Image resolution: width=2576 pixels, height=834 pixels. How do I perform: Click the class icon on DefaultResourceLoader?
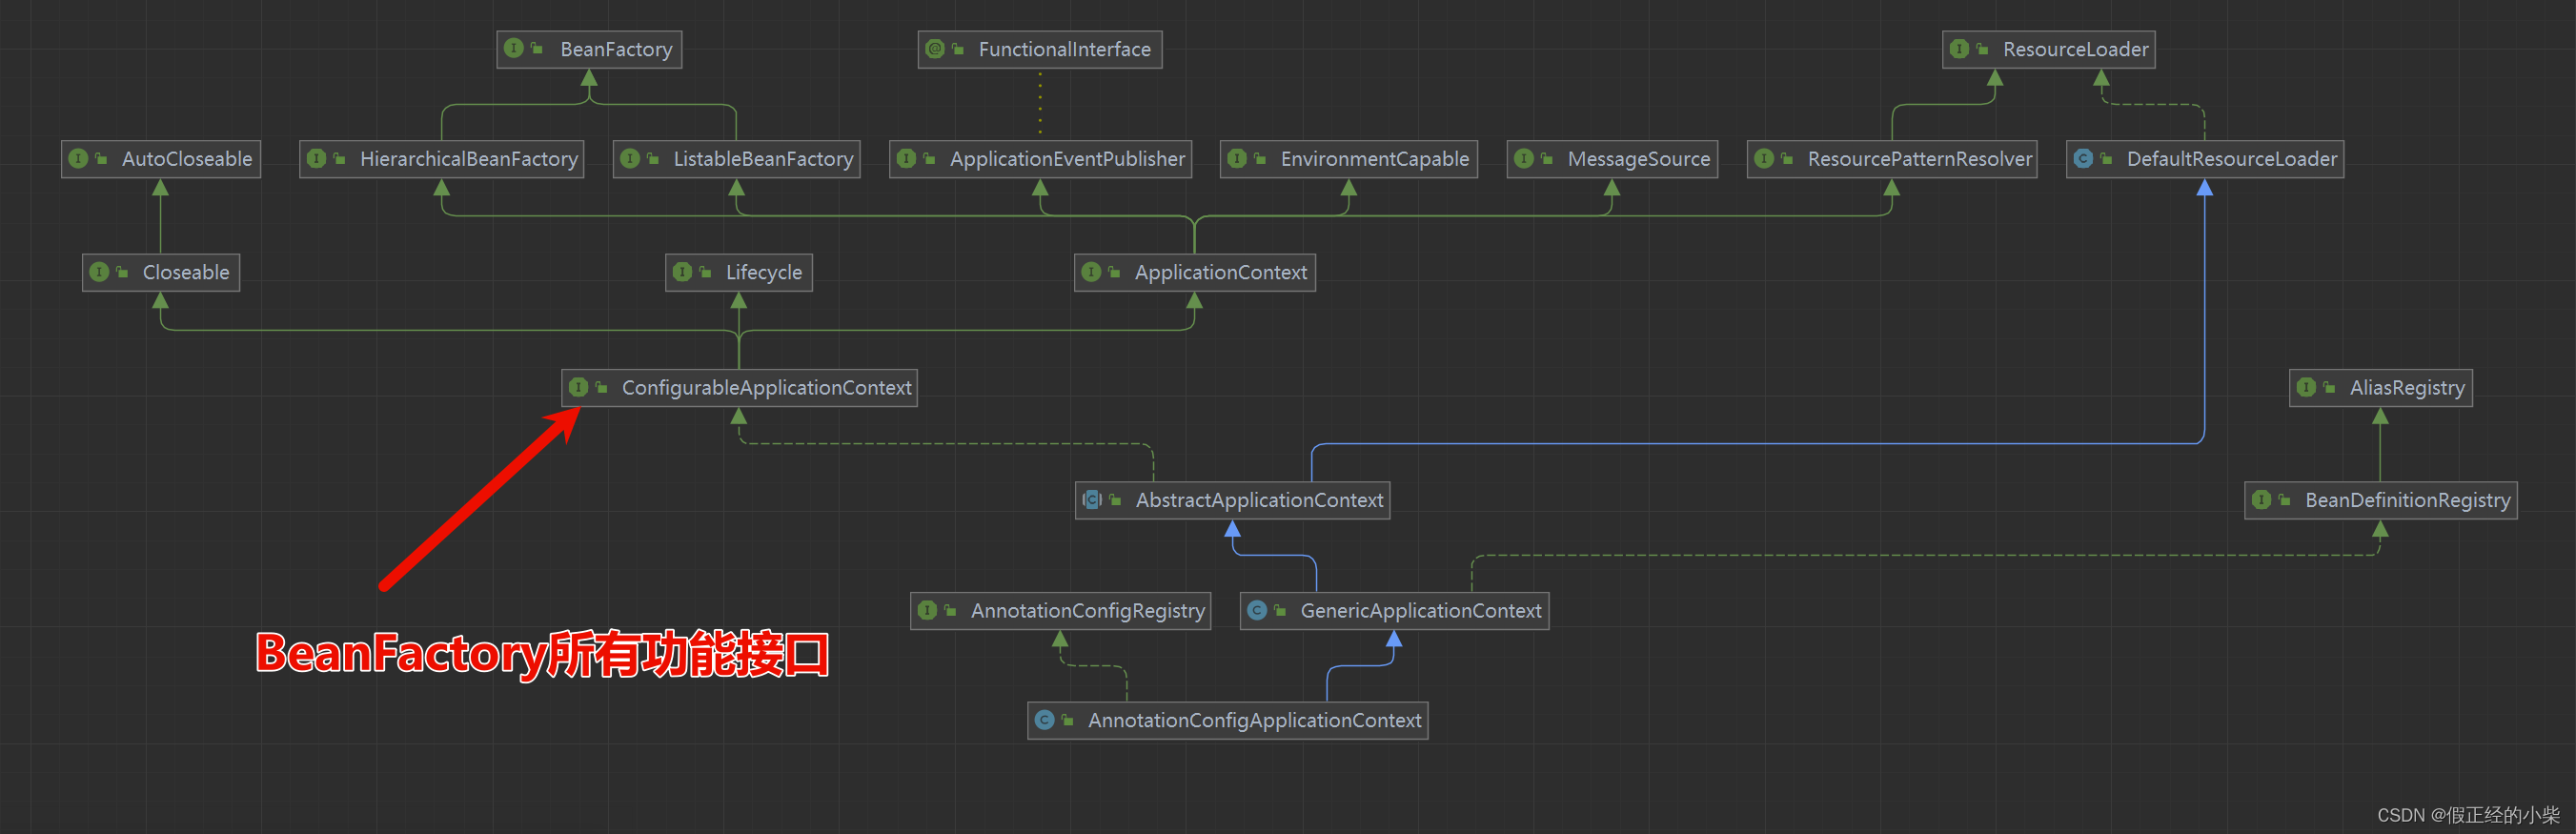point(2083,158)
